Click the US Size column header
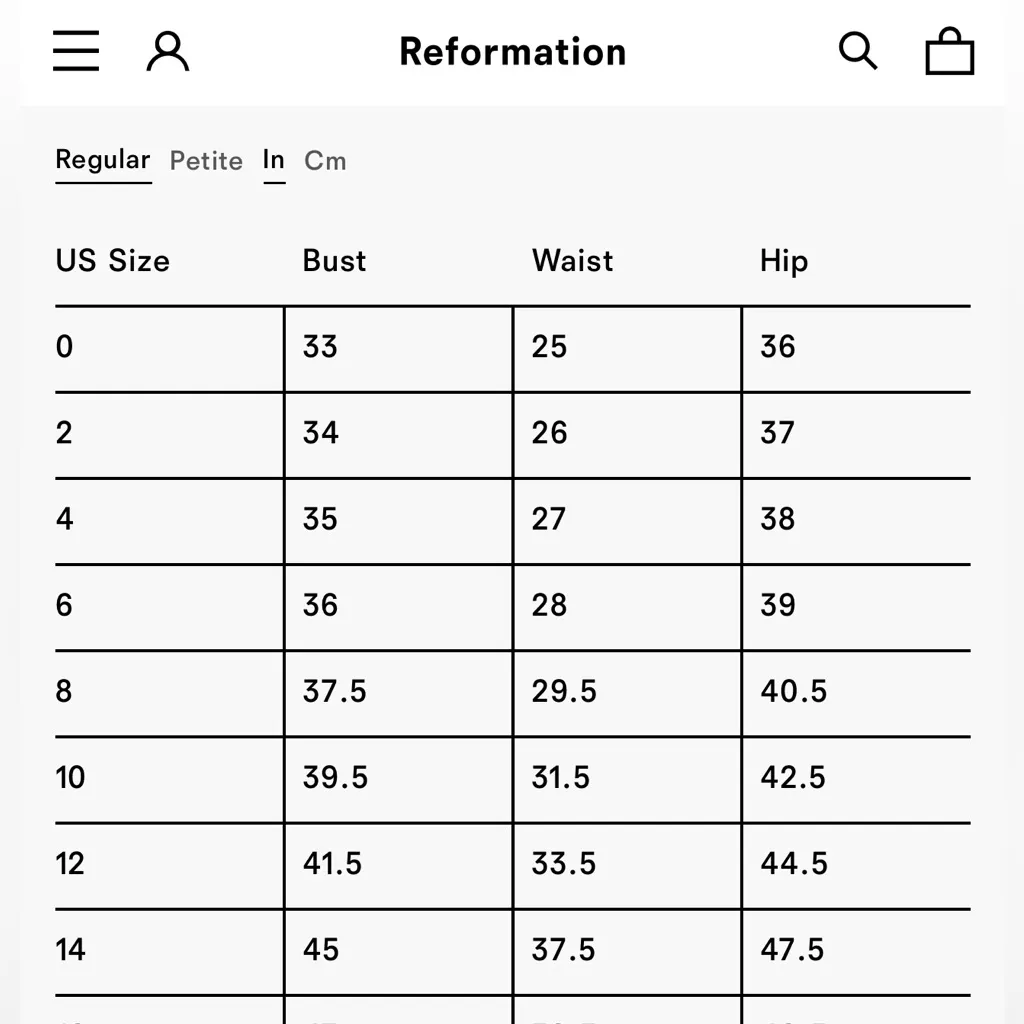The image size is (1024, 1024). point(113,261)
